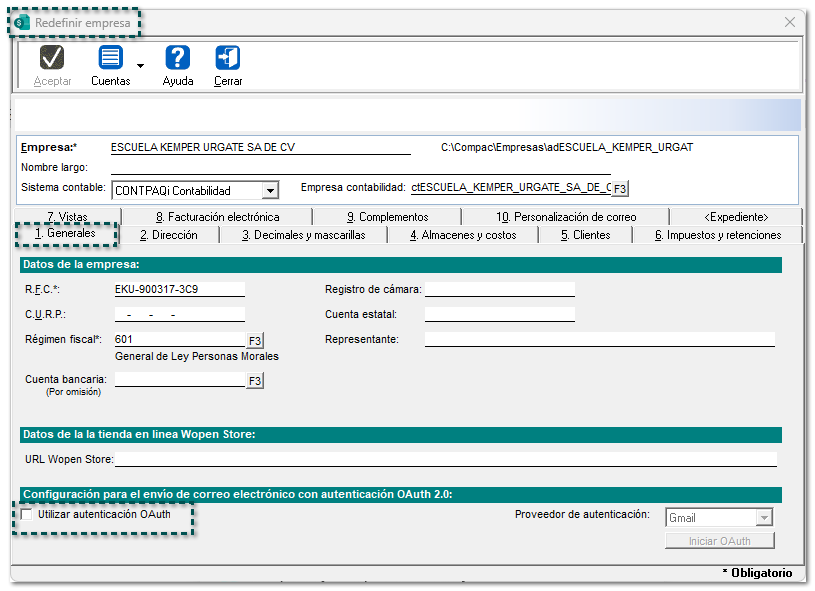Open the Cuentas toolbar icon

click(110, 59)
